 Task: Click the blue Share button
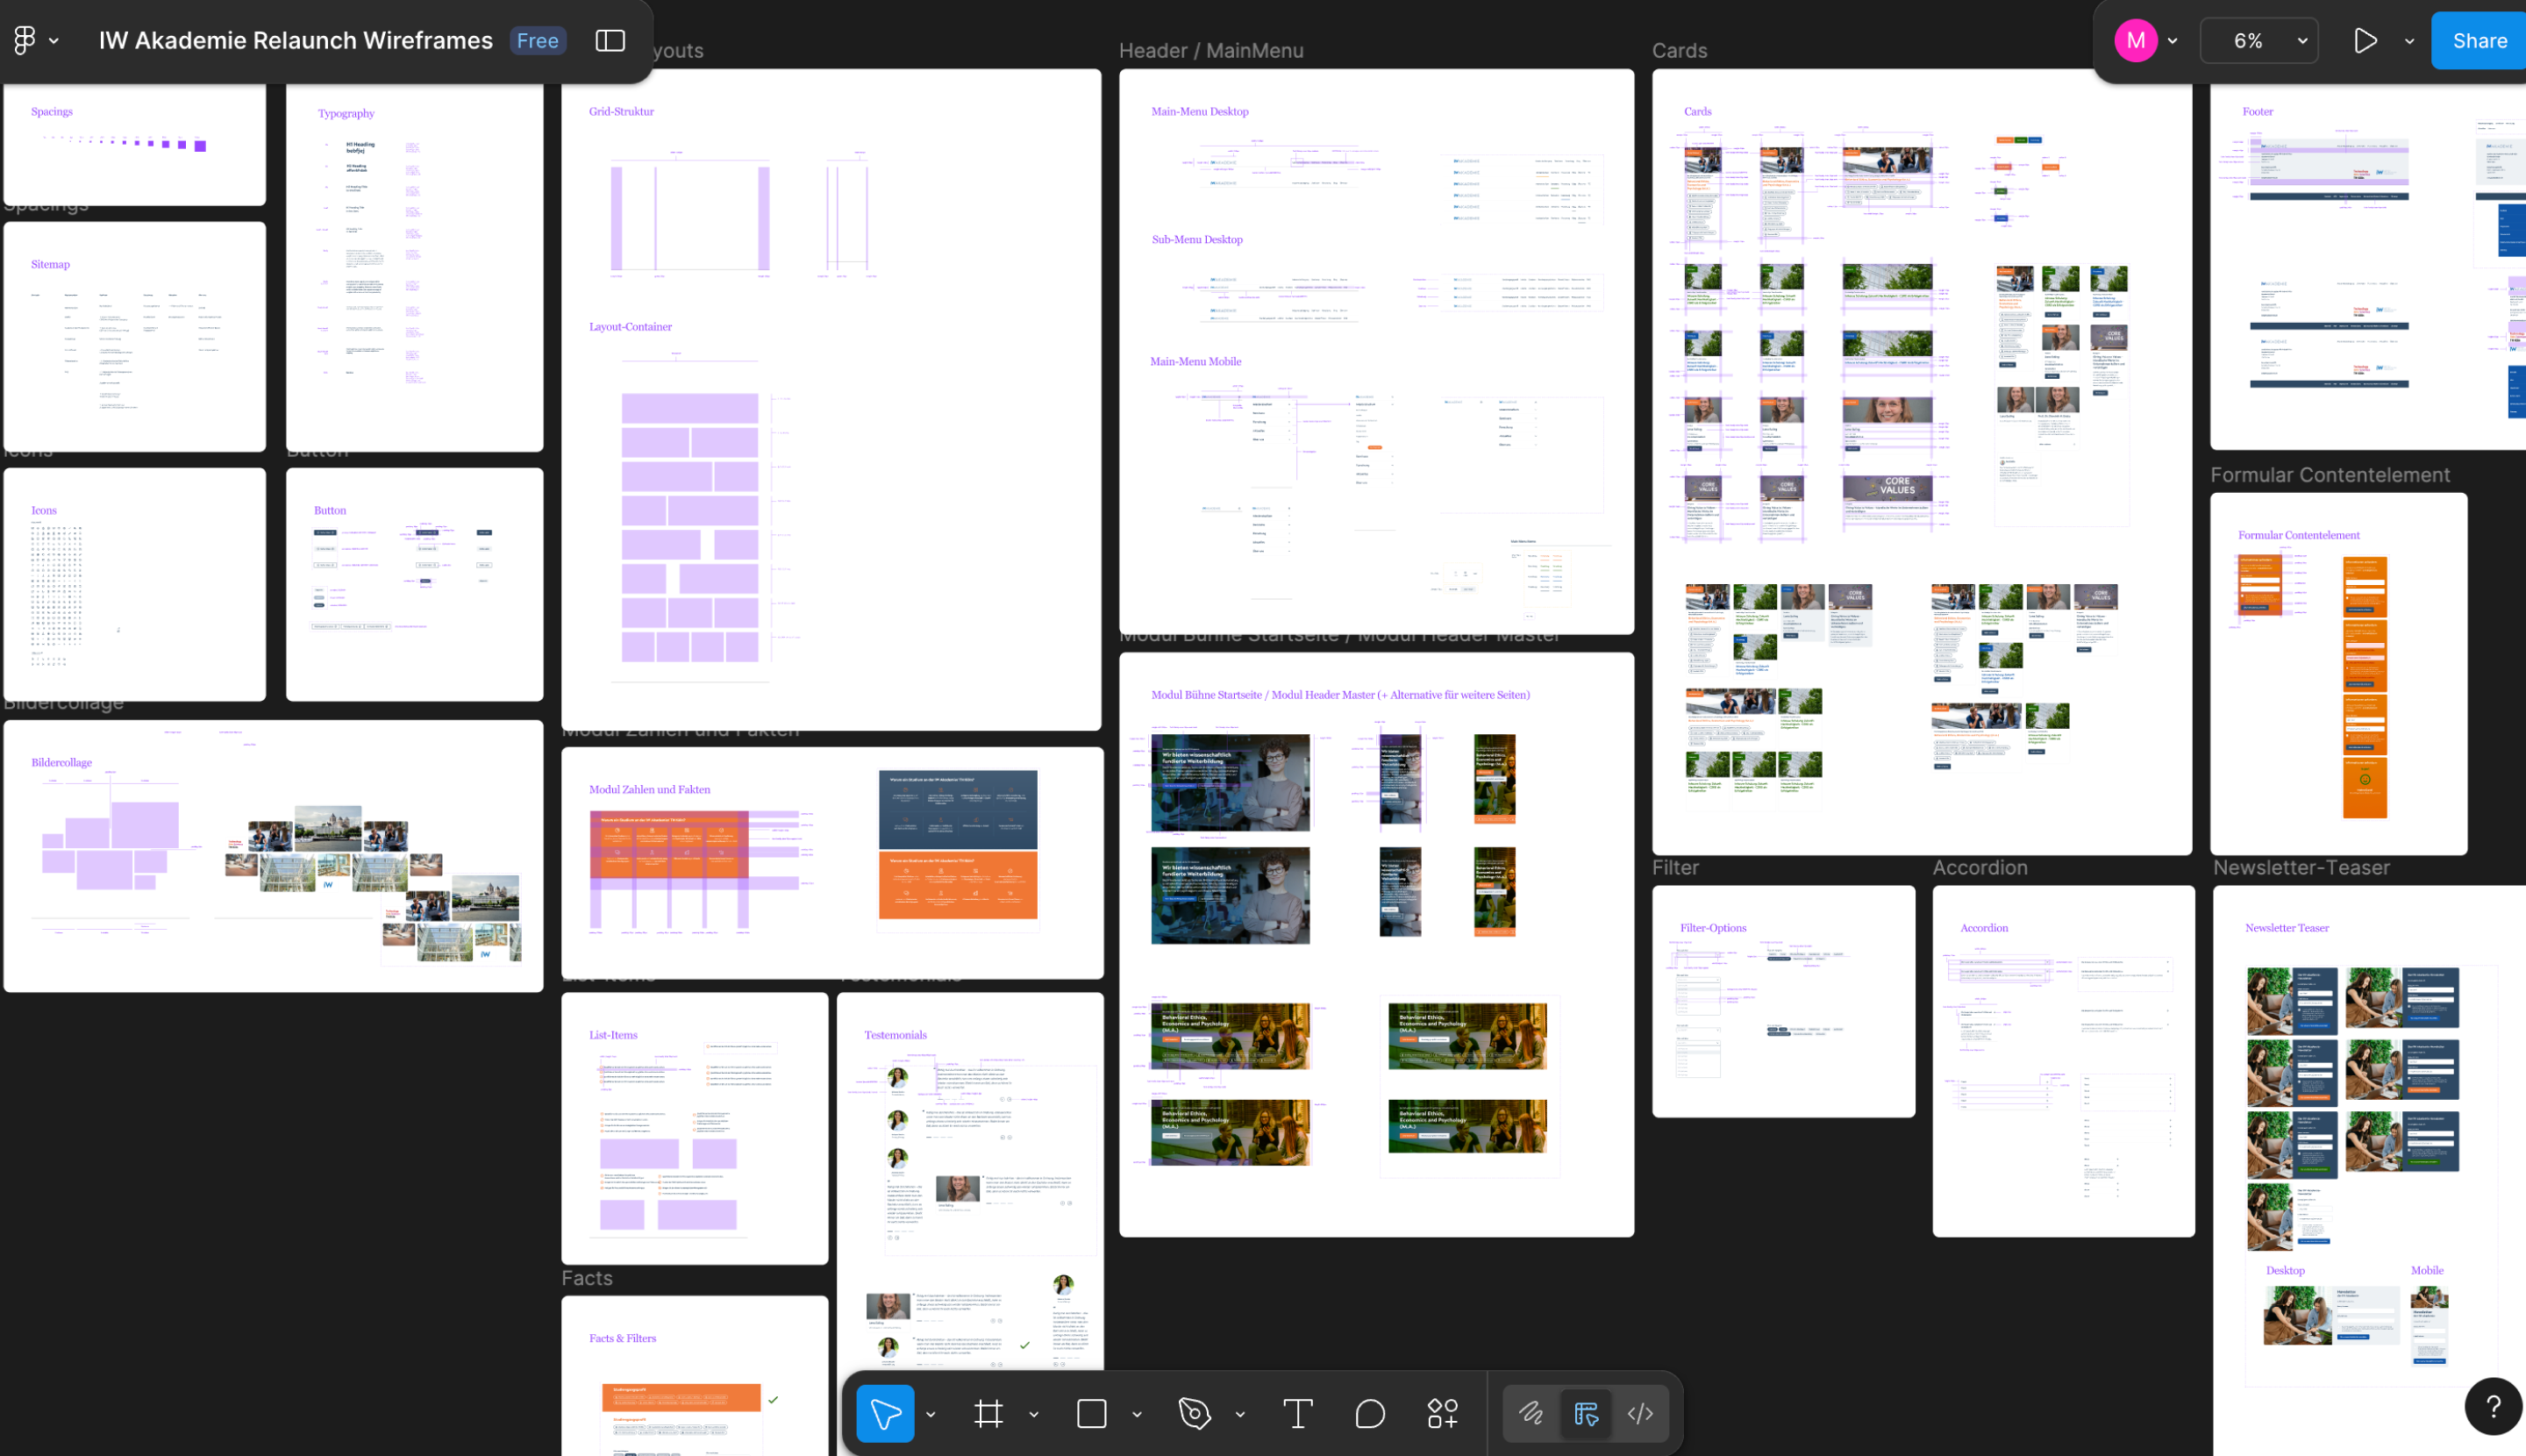click(2479, 40)
